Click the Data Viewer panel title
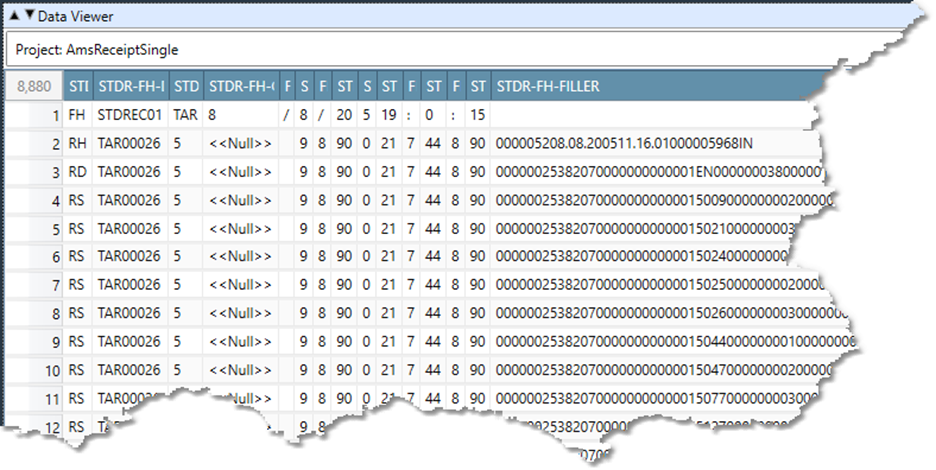This screenshot has width=936, height=470. tap(76, 16)
